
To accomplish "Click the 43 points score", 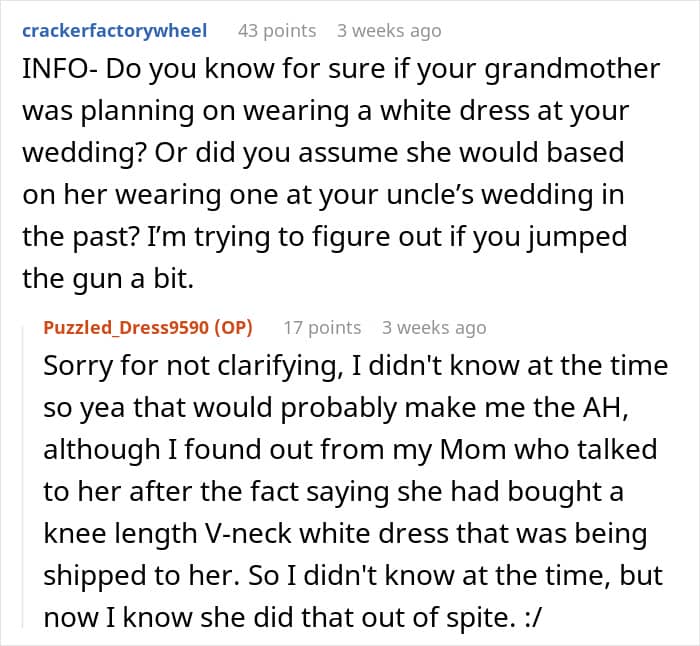I will (x=276, y=31).
